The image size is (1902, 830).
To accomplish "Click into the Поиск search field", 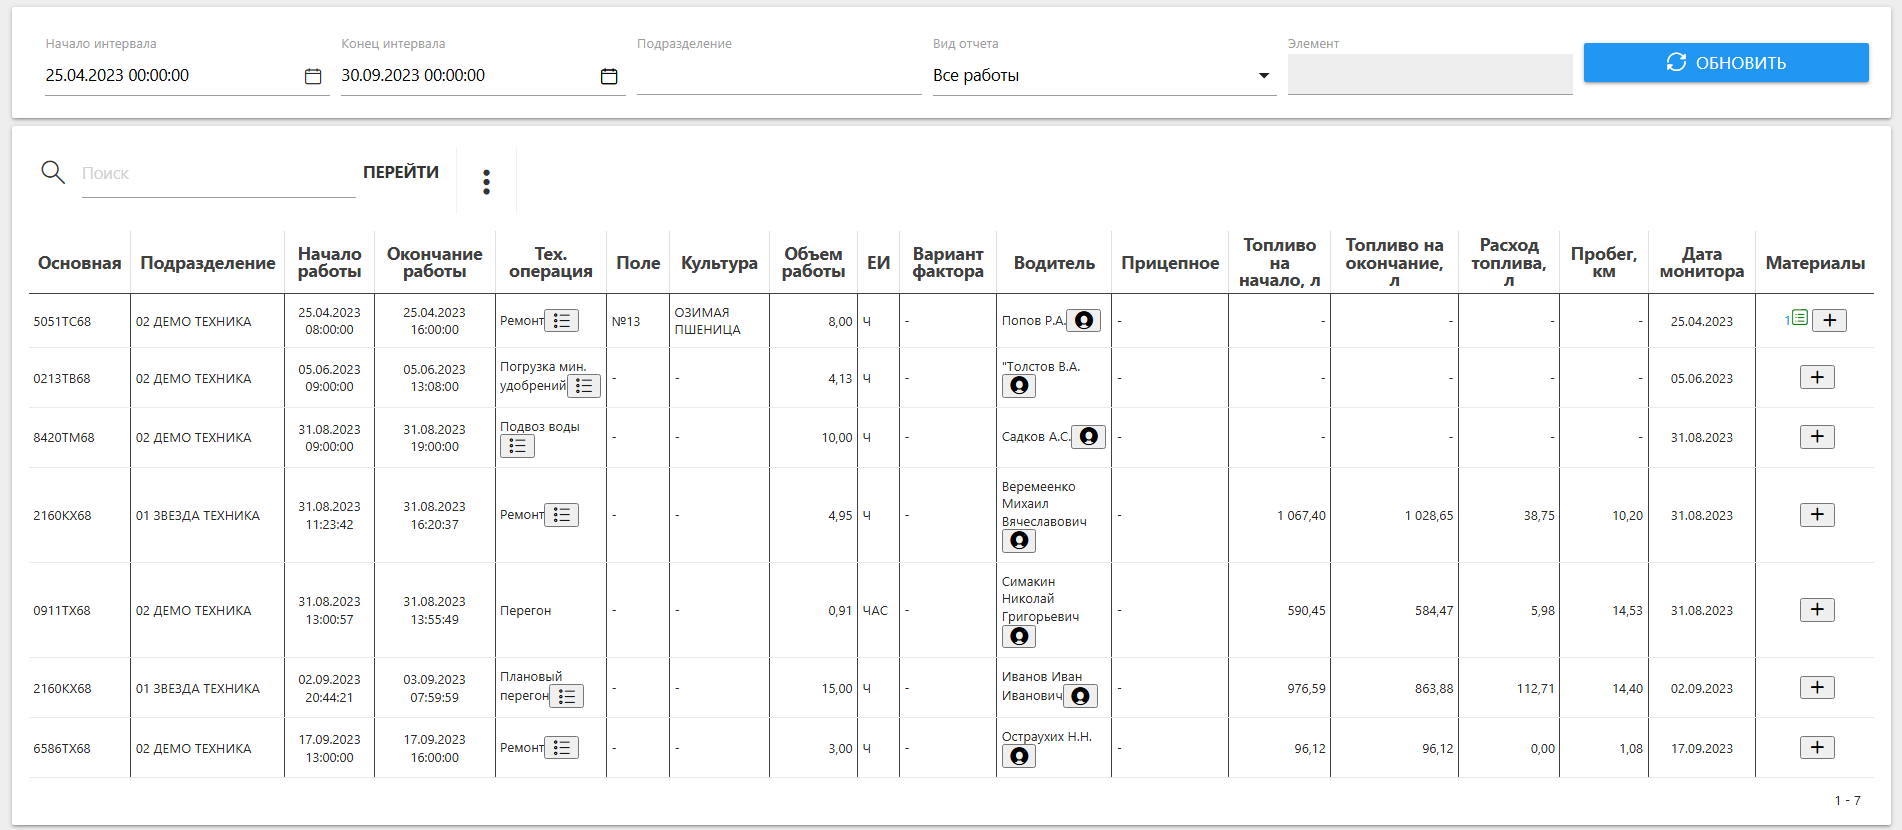I will [218, 174].
